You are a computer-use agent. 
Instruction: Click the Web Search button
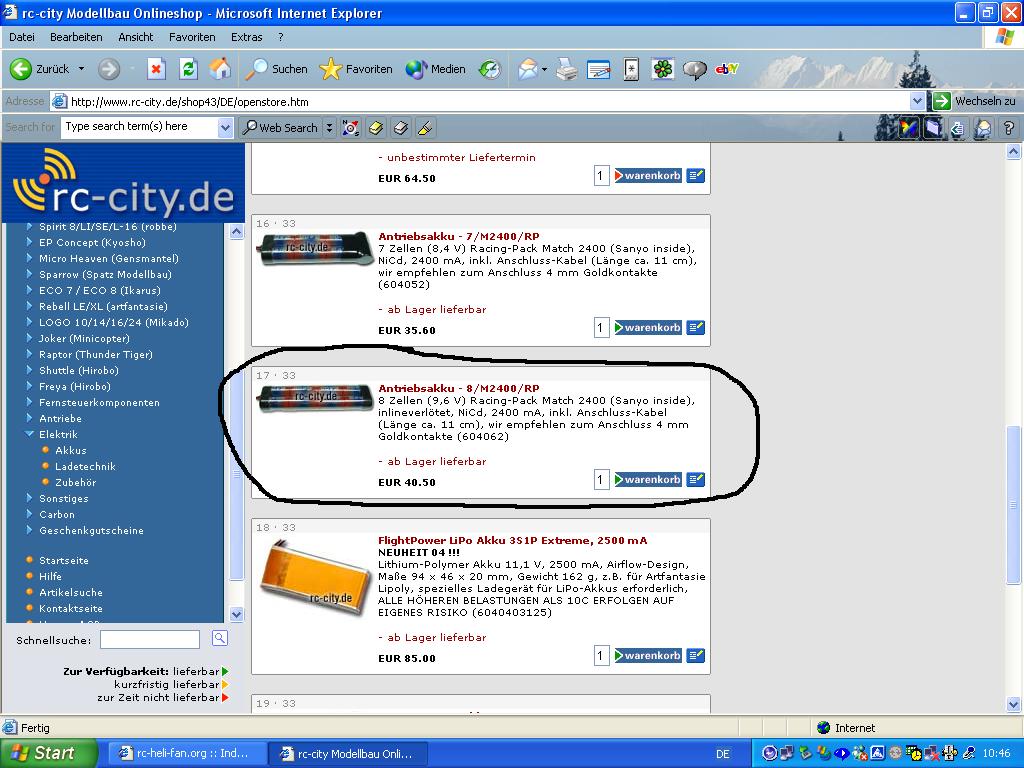[280, 127]
